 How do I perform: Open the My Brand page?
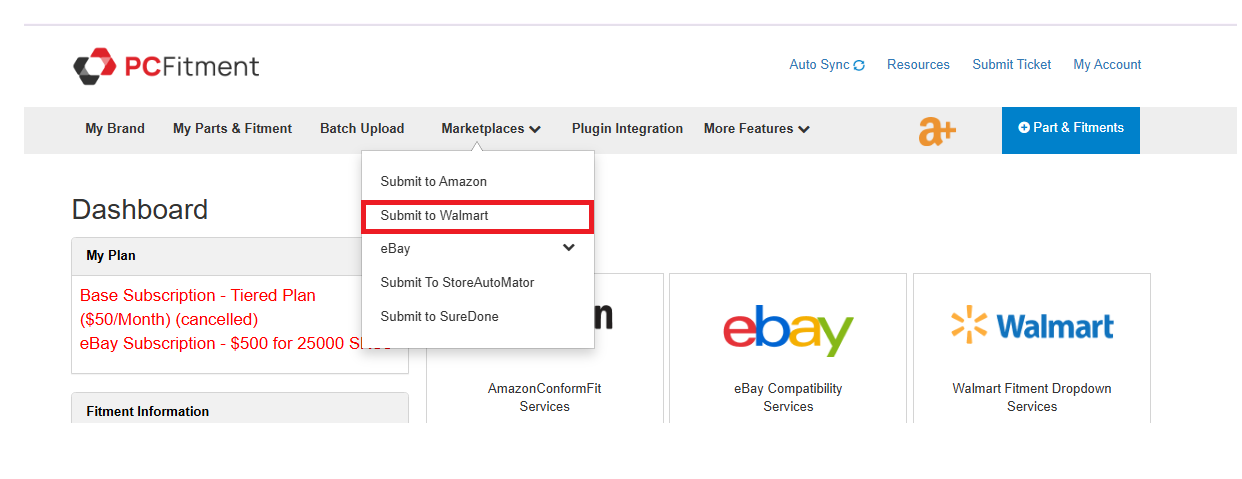(115, 129)
